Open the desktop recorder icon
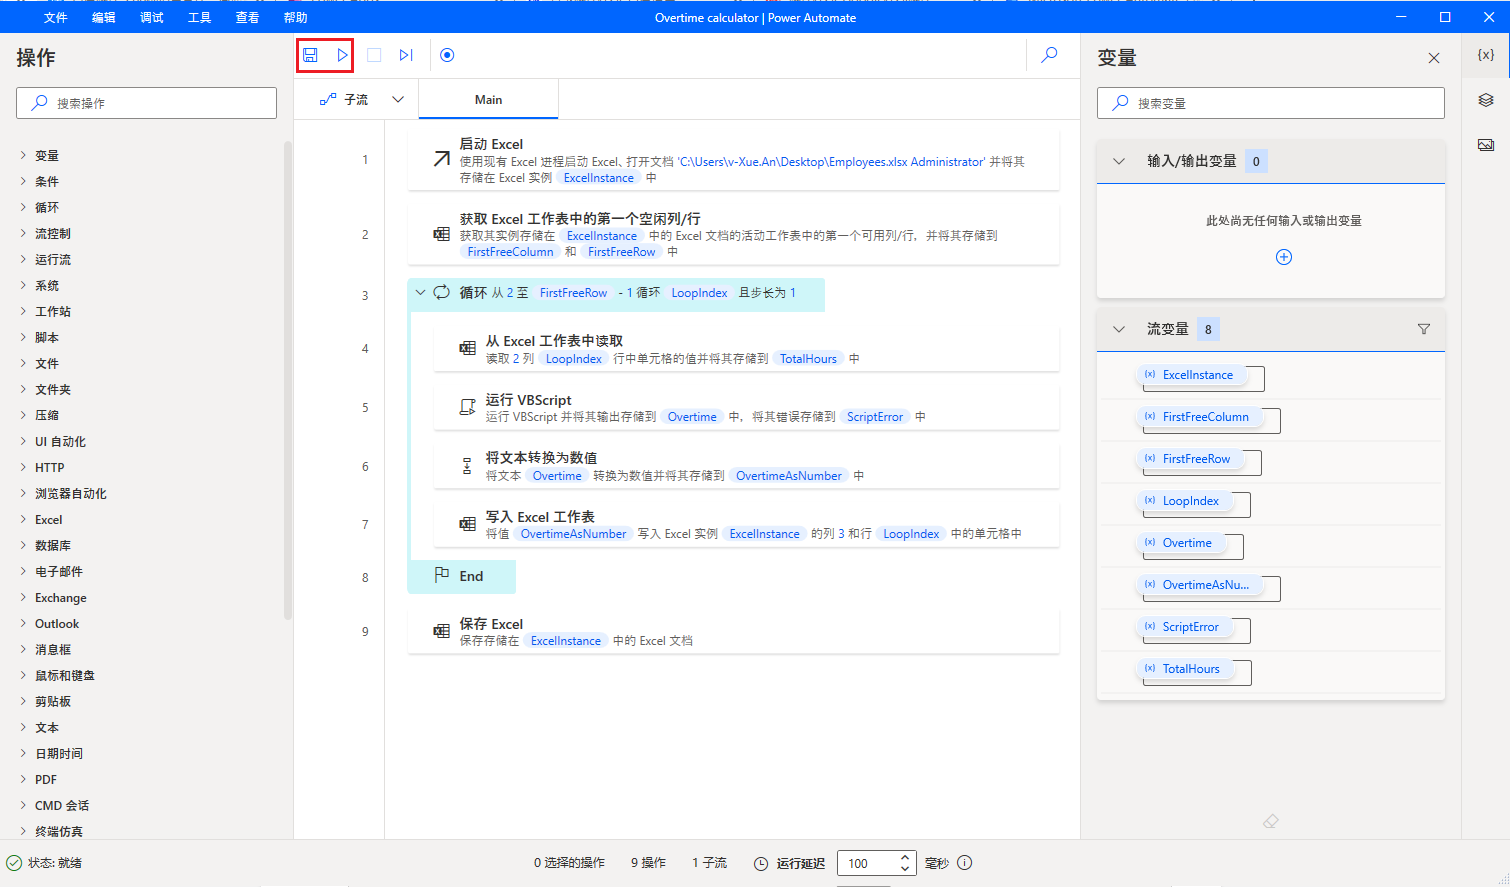1510x887 pixels. pos(446,55)
